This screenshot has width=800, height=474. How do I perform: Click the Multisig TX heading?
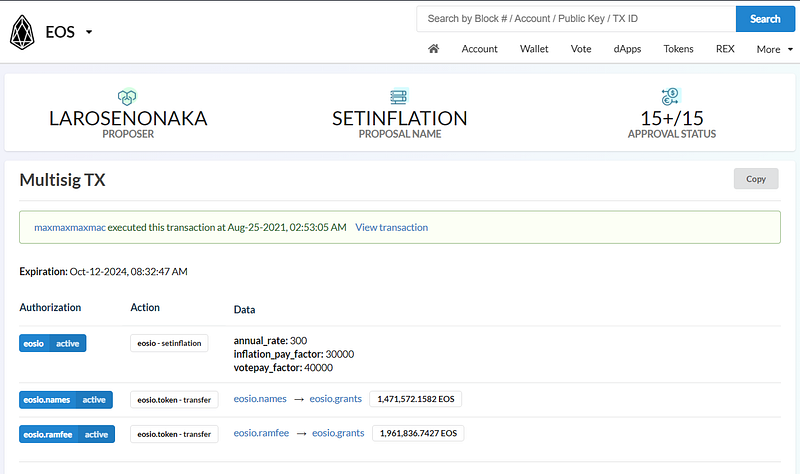pyautogui.click(x=62, y=180)
